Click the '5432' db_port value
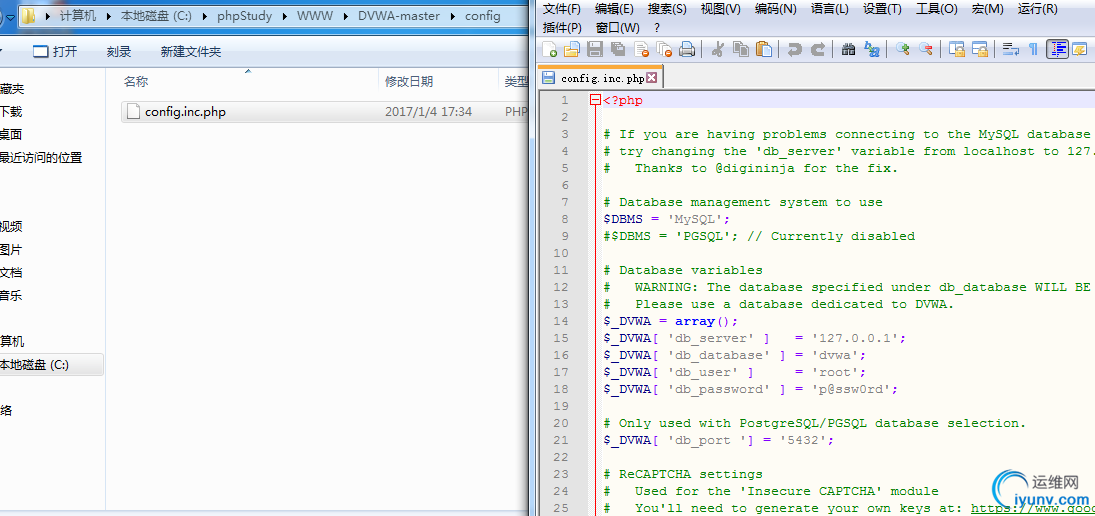 pyautogui.click(x=802, y=440)
